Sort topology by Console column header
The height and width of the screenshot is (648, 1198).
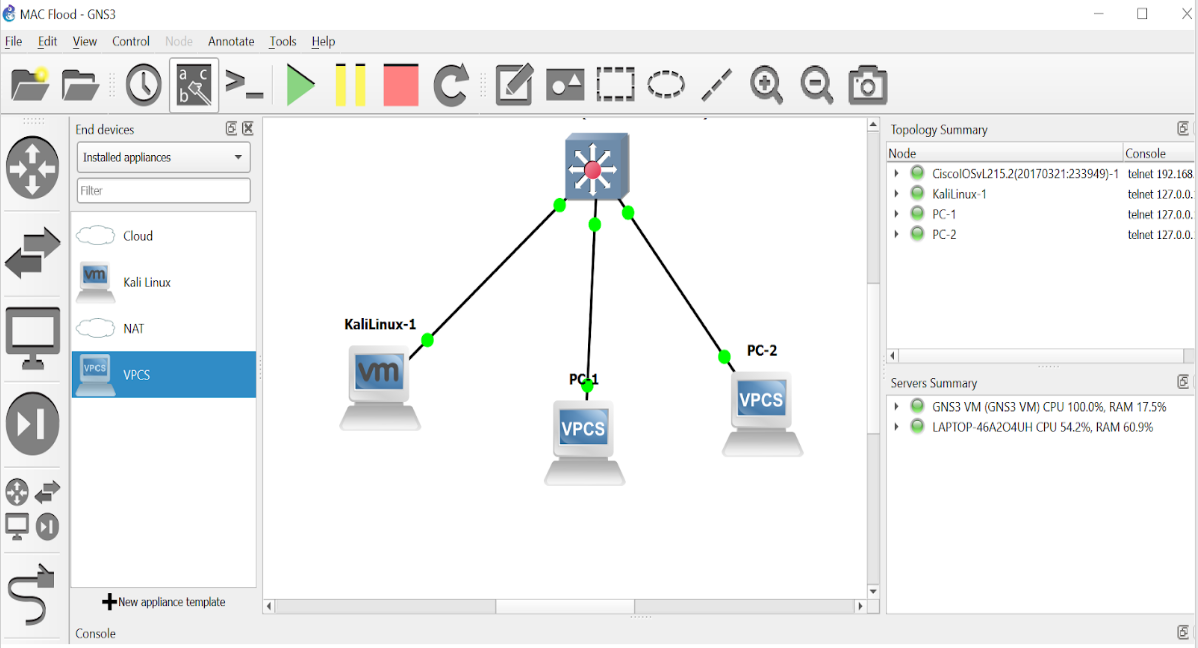point(1158,153)
